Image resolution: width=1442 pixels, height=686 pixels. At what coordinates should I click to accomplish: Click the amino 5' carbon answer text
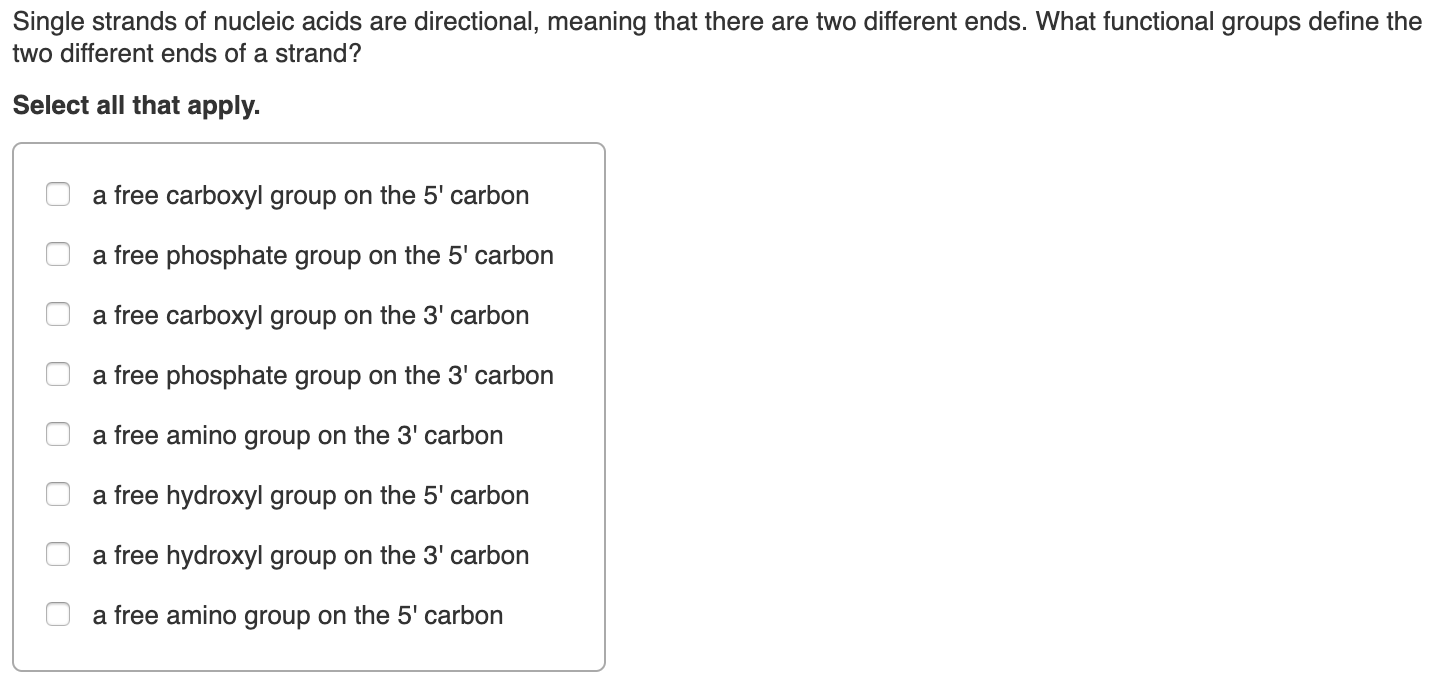click(x=297, y=615)
